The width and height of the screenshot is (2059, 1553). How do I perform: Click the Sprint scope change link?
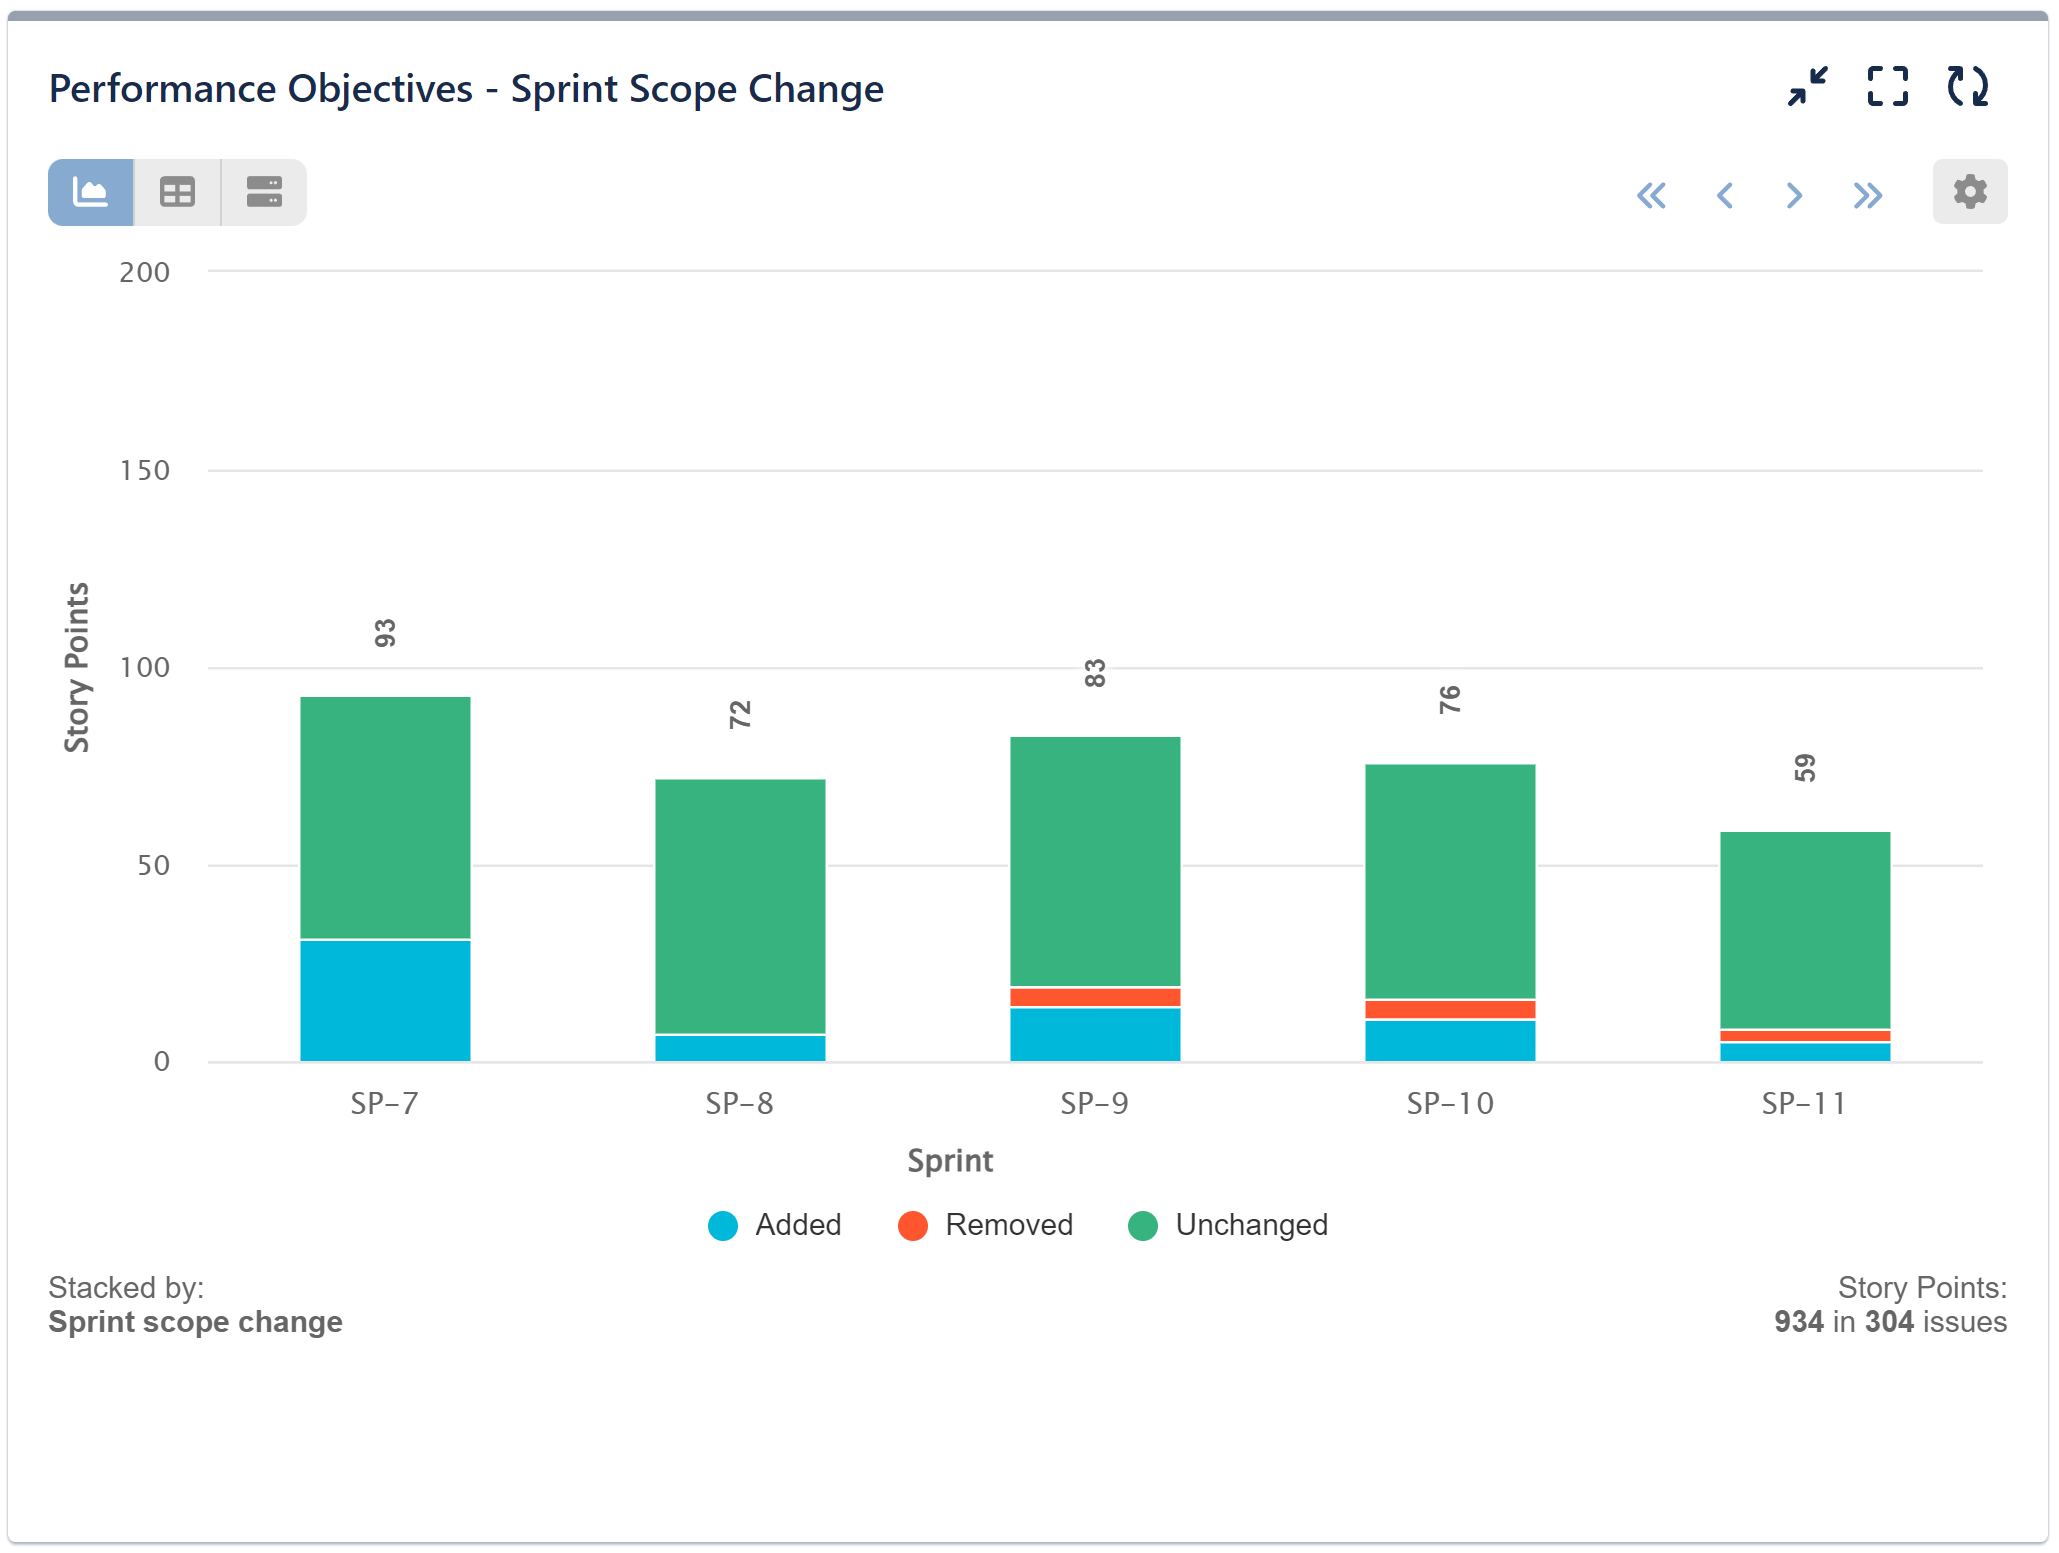(195, 1322)
